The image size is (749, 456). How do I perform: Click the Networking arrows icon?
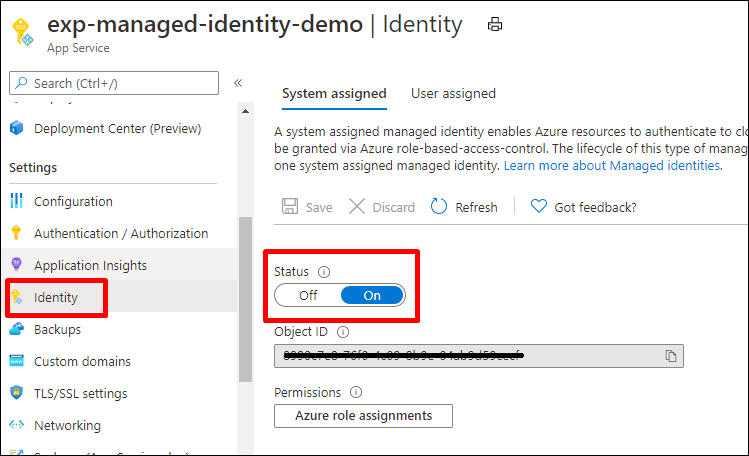tap(17, 424)
